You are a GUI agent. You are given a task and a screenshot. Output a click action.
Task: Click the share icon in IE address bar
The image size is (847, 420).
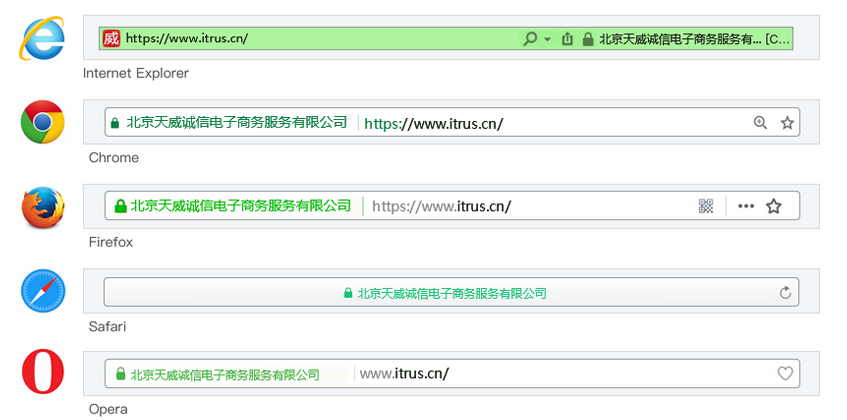point(567,39)
